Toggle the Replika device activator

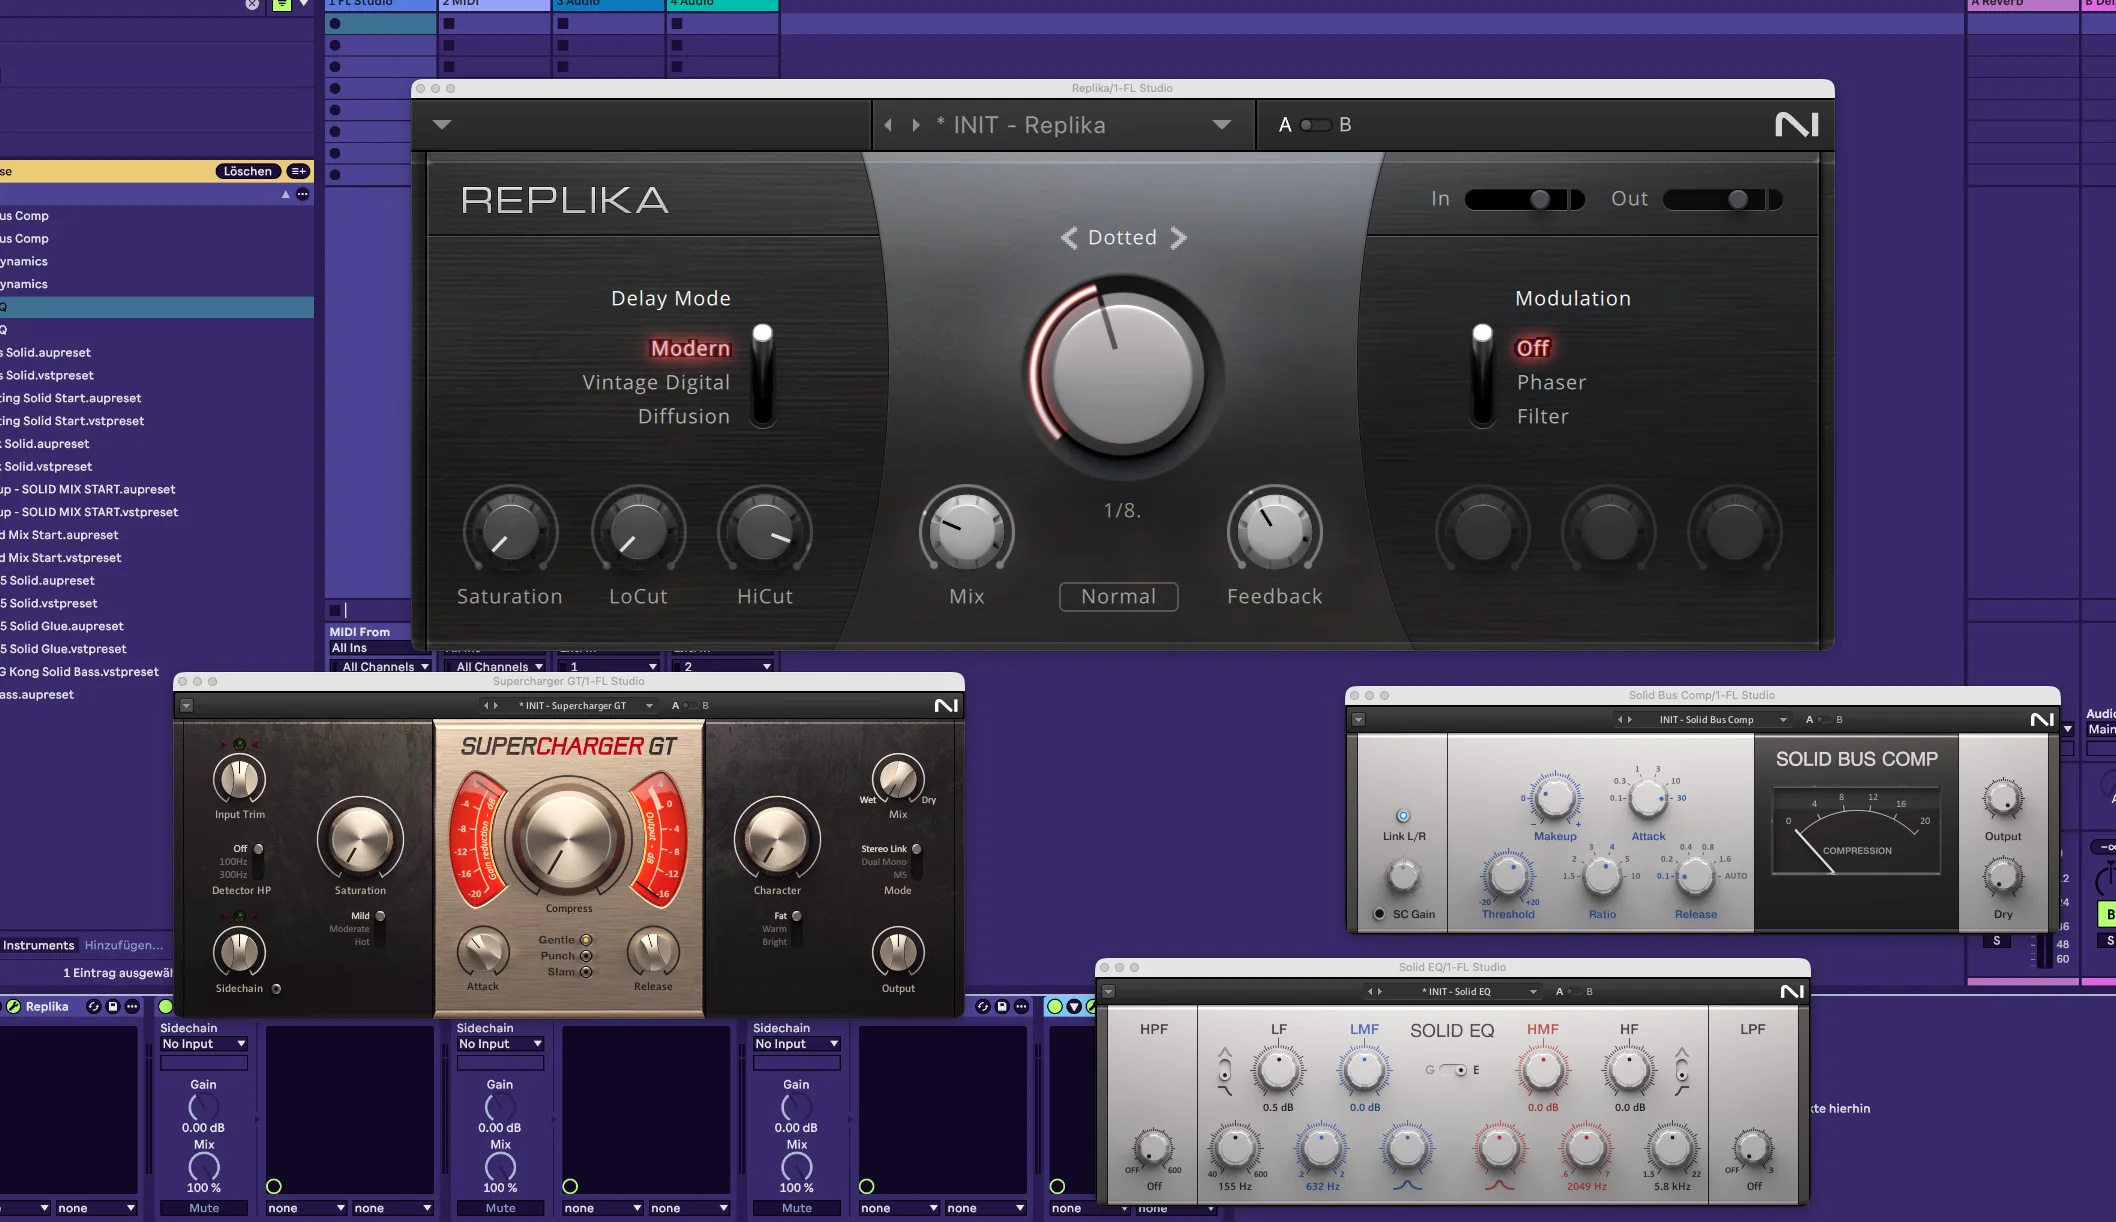(13, 1007)
